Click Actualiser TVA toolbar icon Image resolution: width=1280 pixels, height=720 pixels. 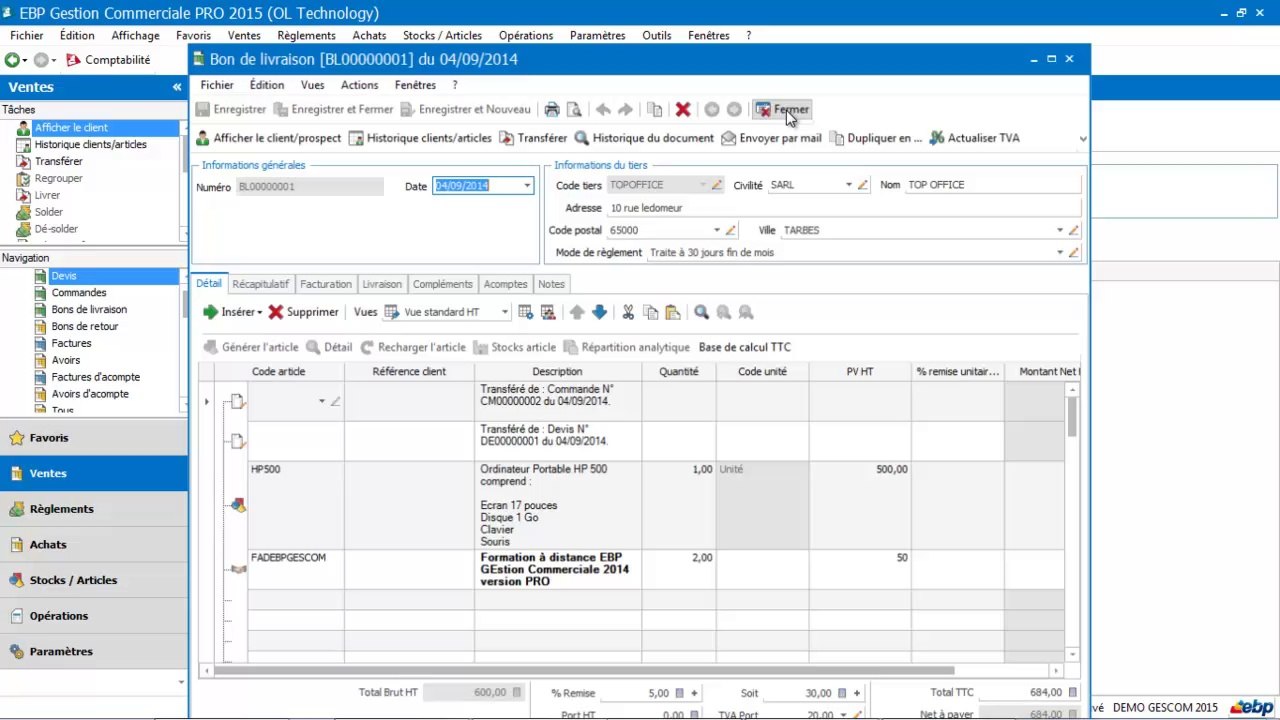click(974, 138)
